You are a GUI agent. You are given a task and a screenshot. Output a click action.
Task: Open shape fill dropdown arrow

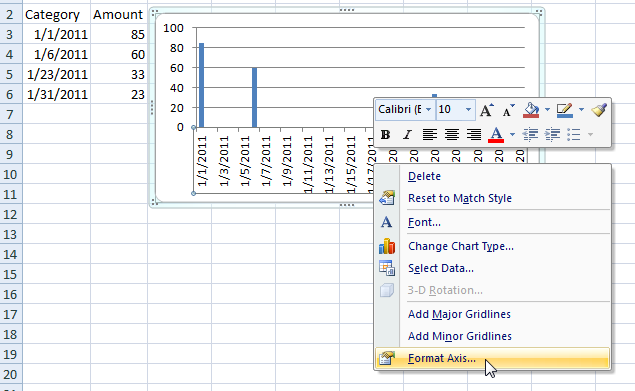pyautogui.click(x=547, y=109)
